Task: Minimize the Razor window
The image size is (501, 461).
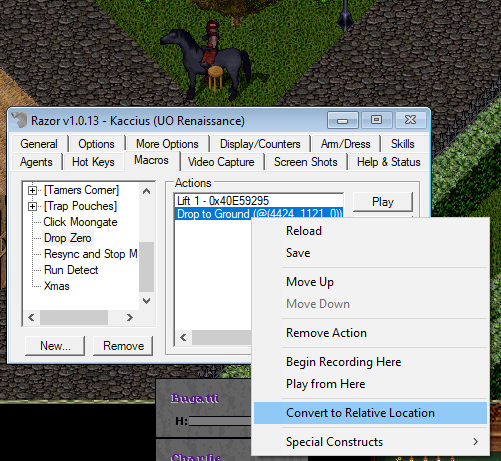Action: 343,120
